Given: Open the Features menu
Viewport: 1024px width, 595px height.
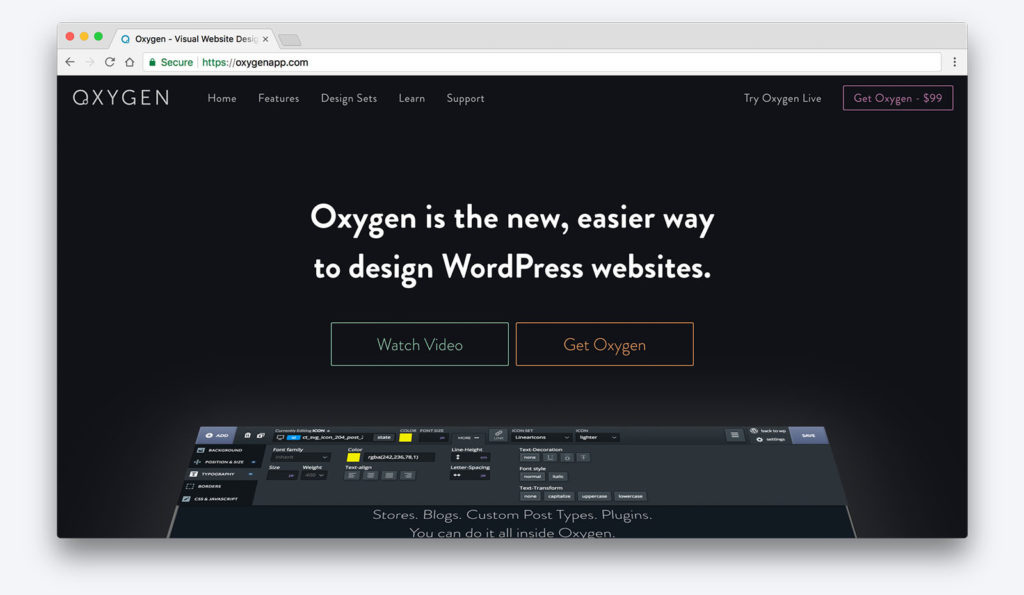Looking at the screenshot, I should pyautogui.click(x=278, y=98).
